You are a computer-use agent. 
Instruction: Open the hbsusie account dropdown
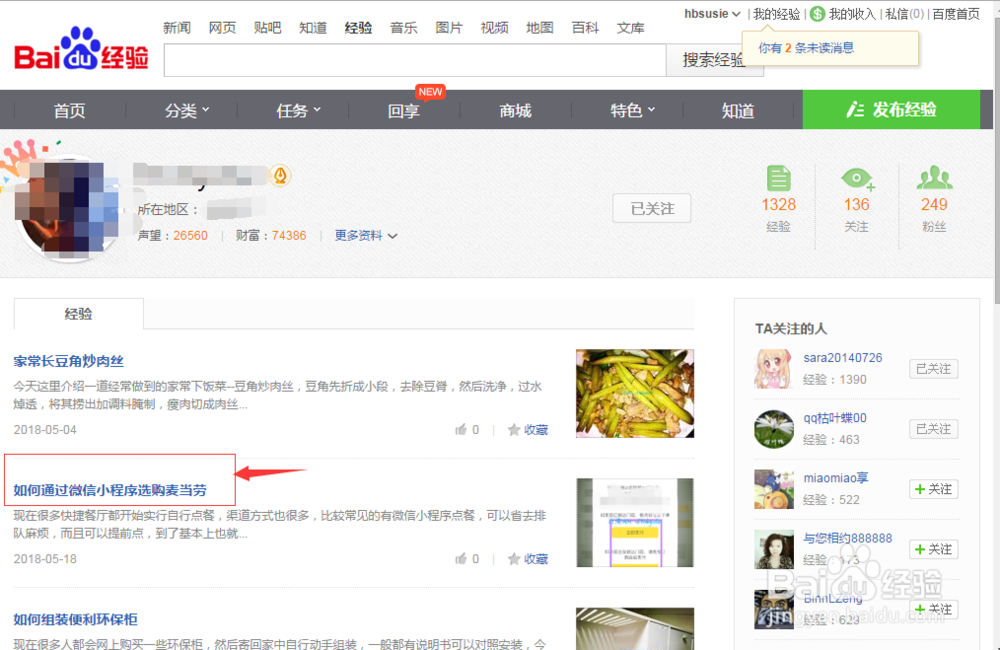tap(710, 14)
